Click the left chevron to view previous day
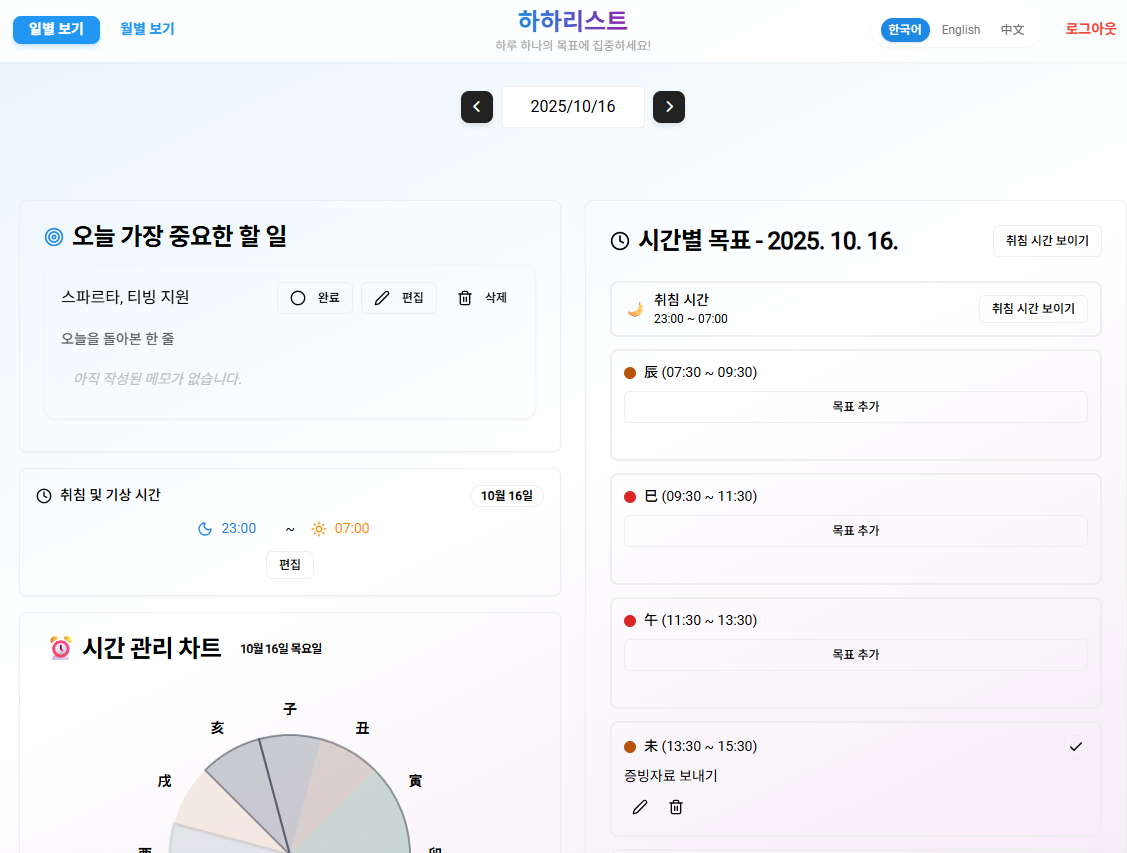 477,107
